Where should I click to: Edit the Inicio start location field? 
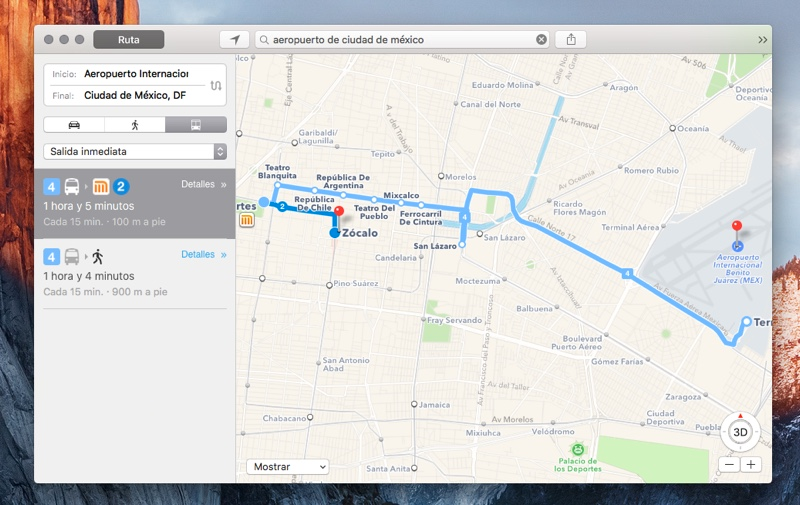point(136,74)
